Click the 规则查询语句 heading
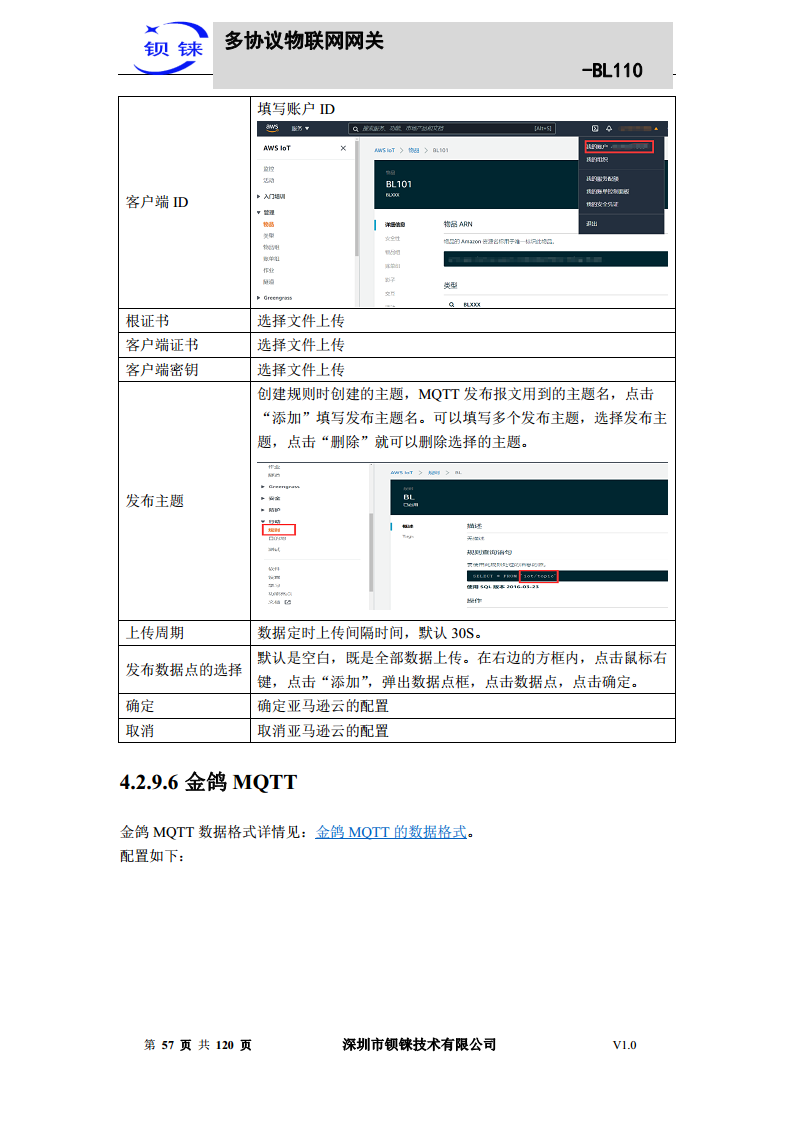793x1122 pixels. click(x=490, y=552)
